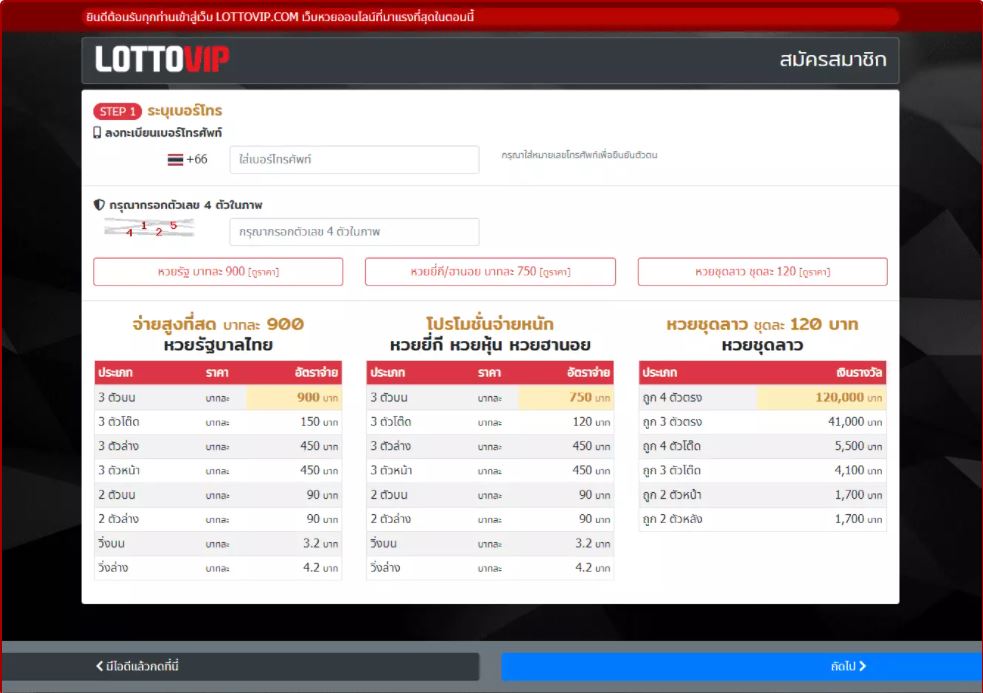983x693 pixels.
Task: Click the highlighted 750 บาท payout
Action: 589,398
